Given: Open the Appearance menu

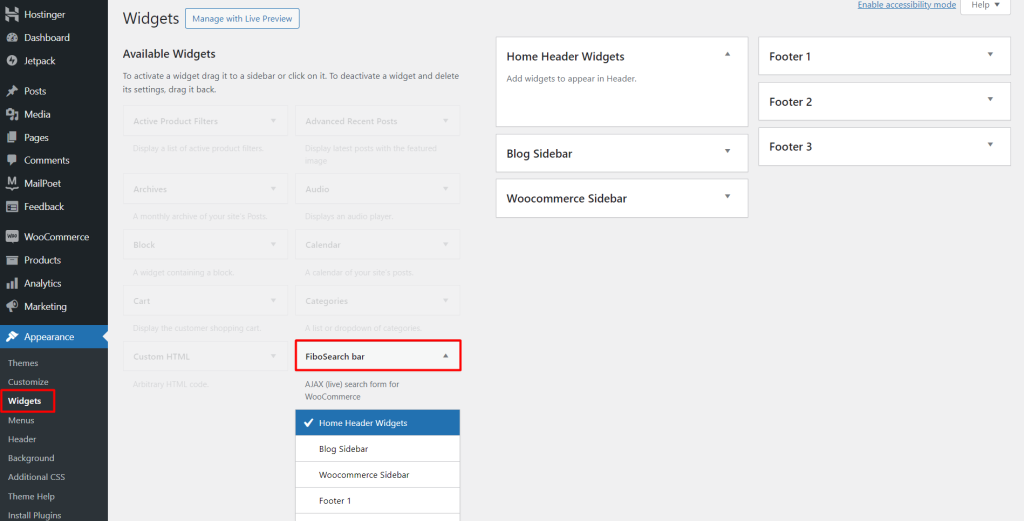Looking at the screenshot, I should 54,337.
